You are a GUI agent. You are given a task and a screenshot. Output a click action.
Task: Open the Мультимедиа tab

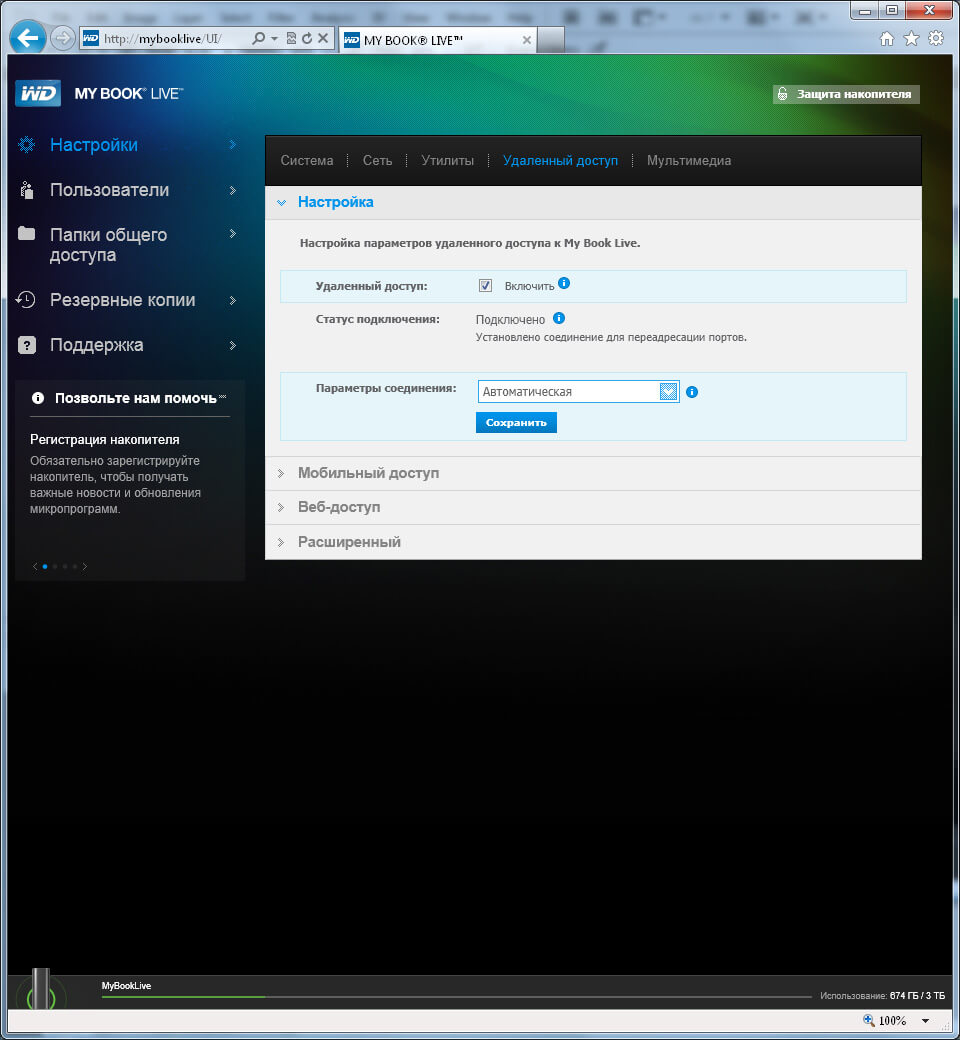tap(689, 161)
